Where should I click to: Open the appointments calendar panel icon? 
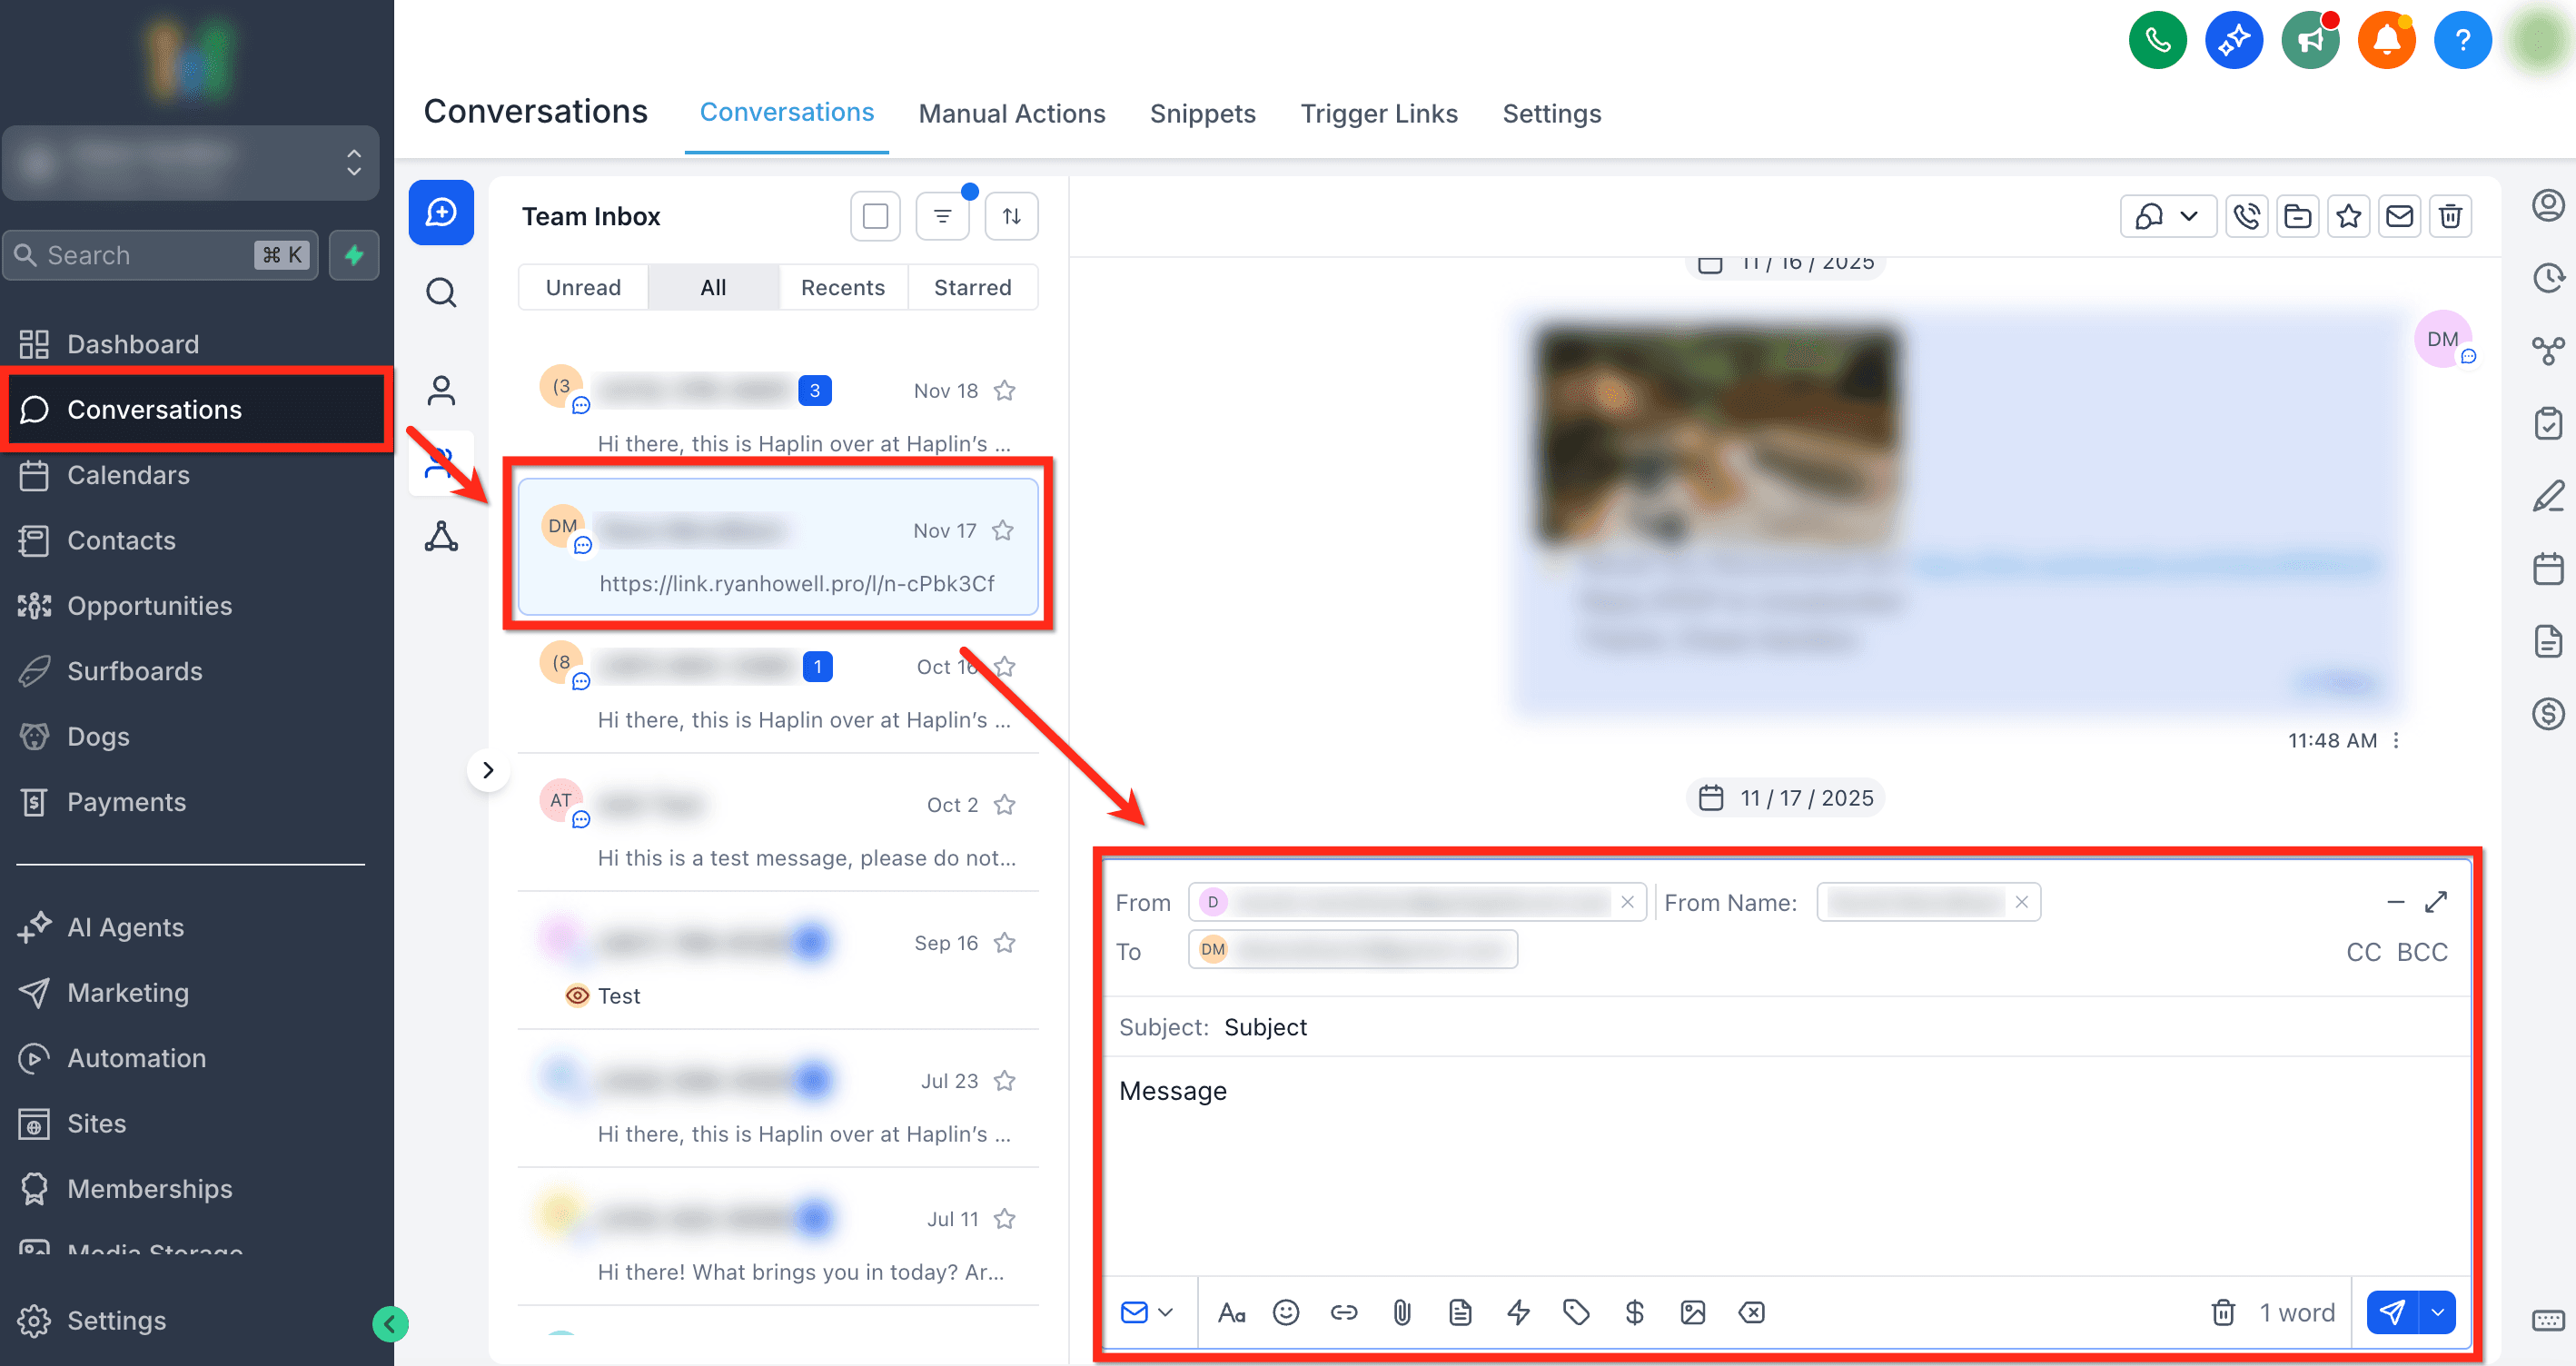pos(2549,568)
